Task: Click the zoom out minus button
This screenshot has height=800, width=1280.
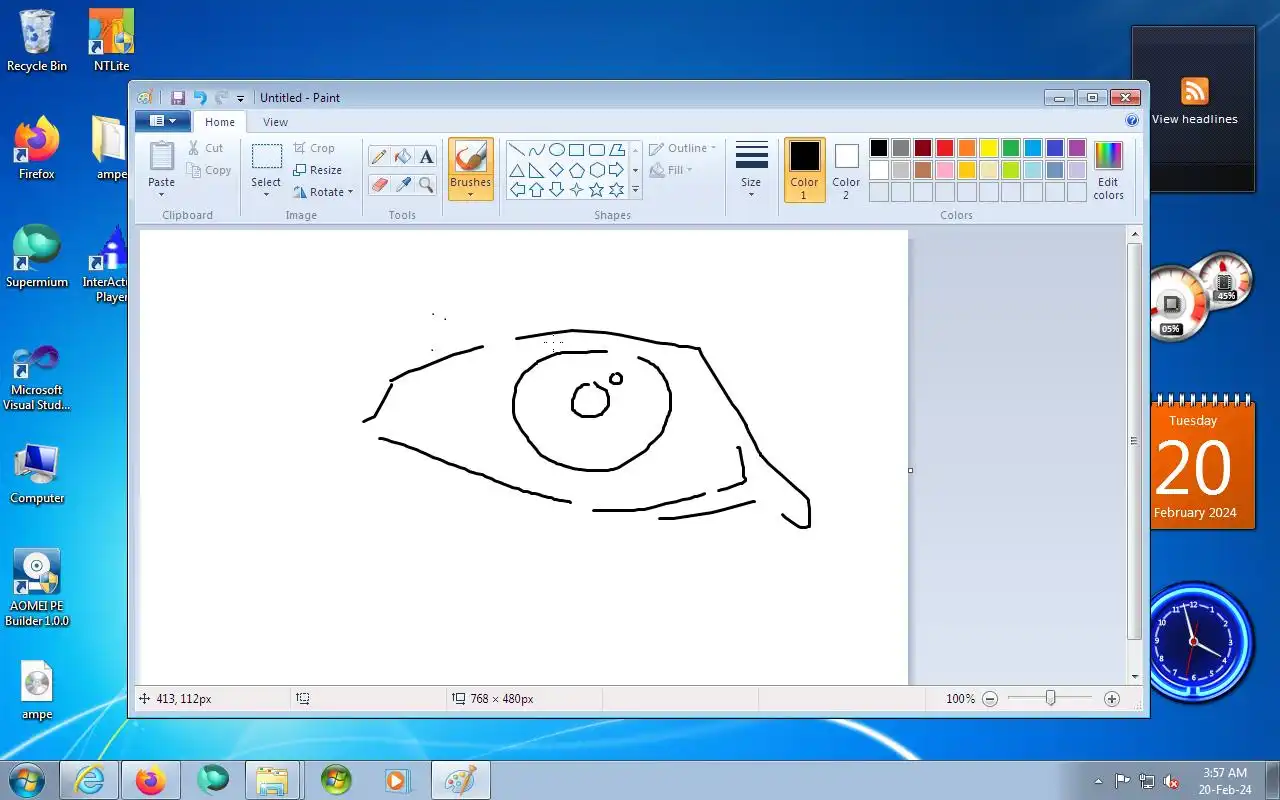Action: (990, 699)
